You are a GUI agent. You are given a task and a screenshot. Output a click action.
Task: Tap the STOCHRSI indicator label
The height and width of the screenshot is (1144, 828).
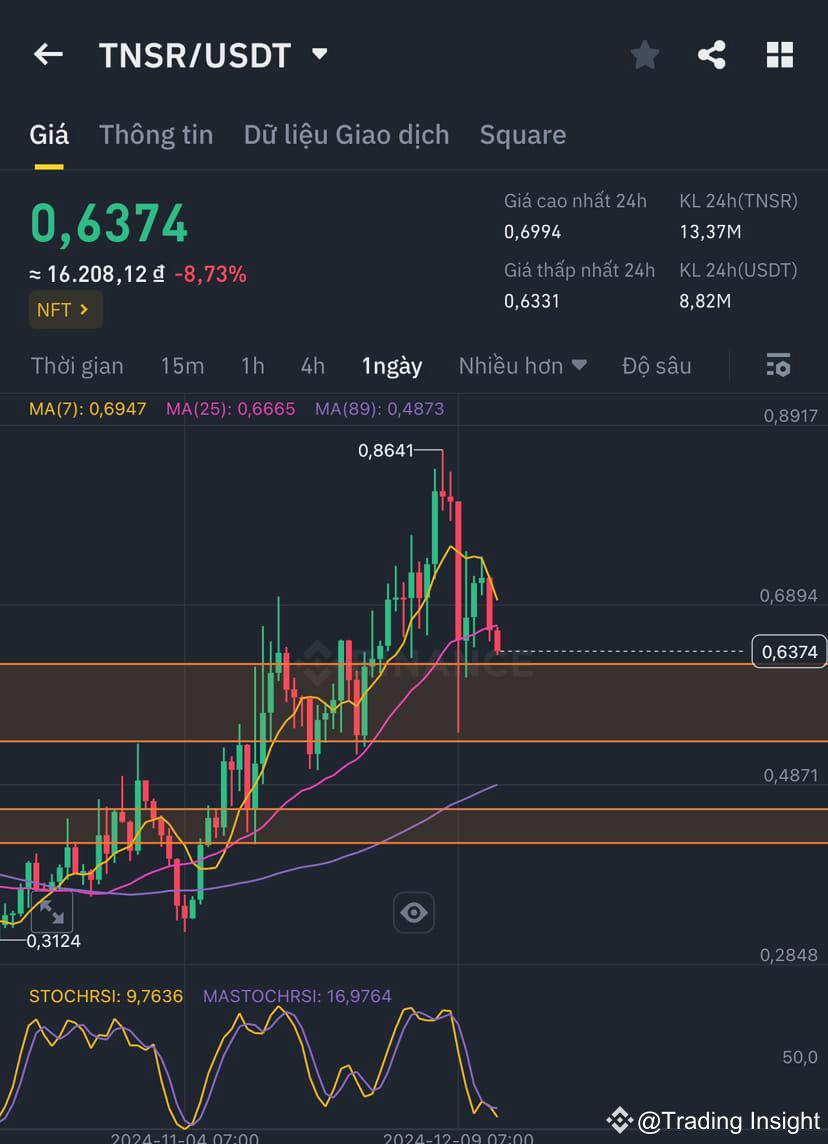click(x=102, y=996)
